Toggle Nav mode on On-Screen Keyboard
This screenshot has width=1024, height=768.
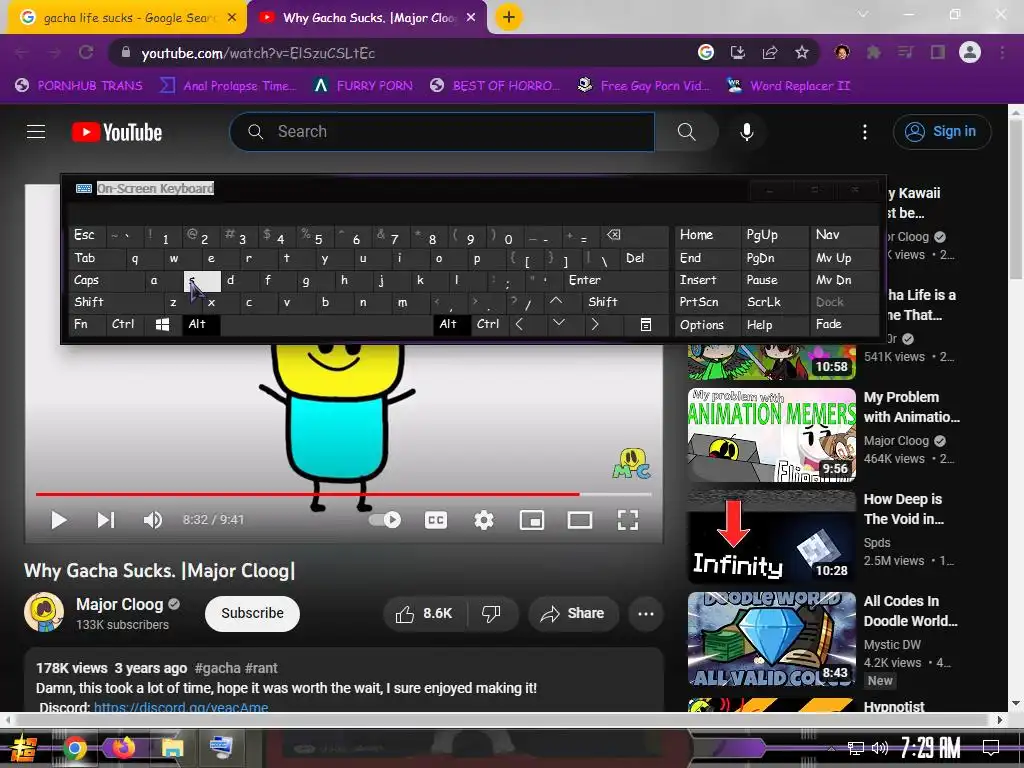(x=844, y=236)
